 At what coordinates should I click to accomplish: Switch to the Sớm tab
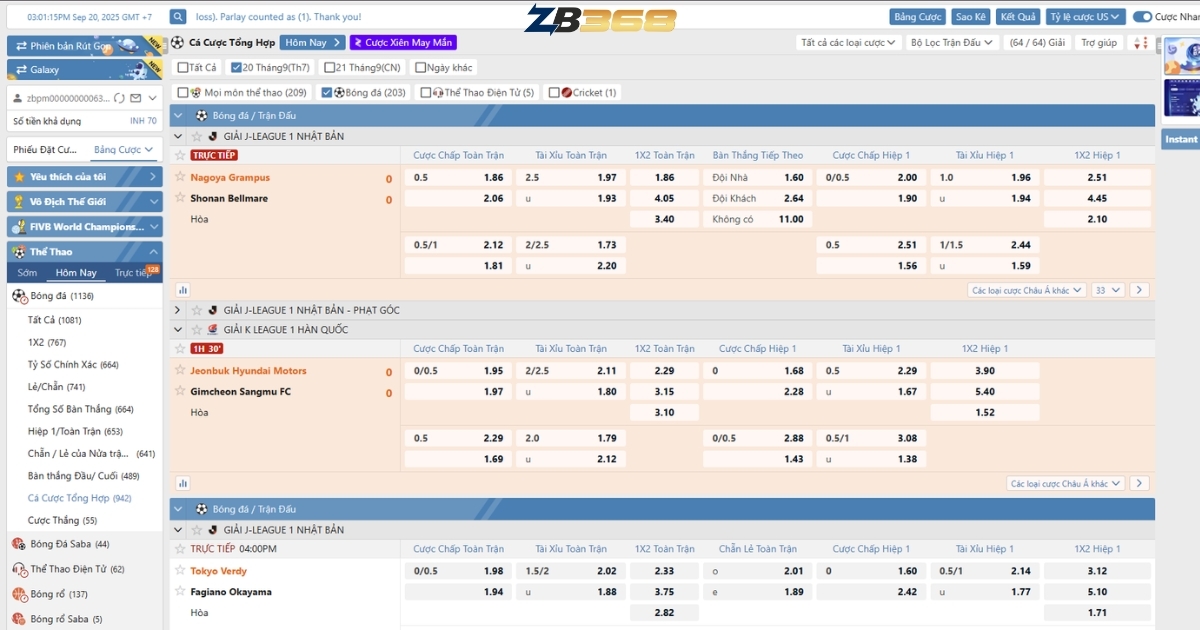[x=27, y=273]
